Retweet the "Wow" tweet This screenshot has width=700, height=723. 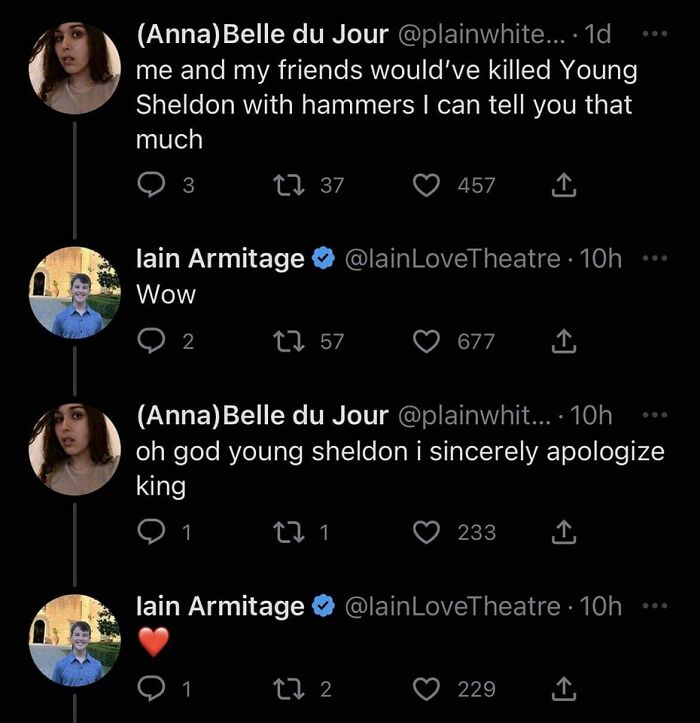pyautogui.click(x=288, y=341)
